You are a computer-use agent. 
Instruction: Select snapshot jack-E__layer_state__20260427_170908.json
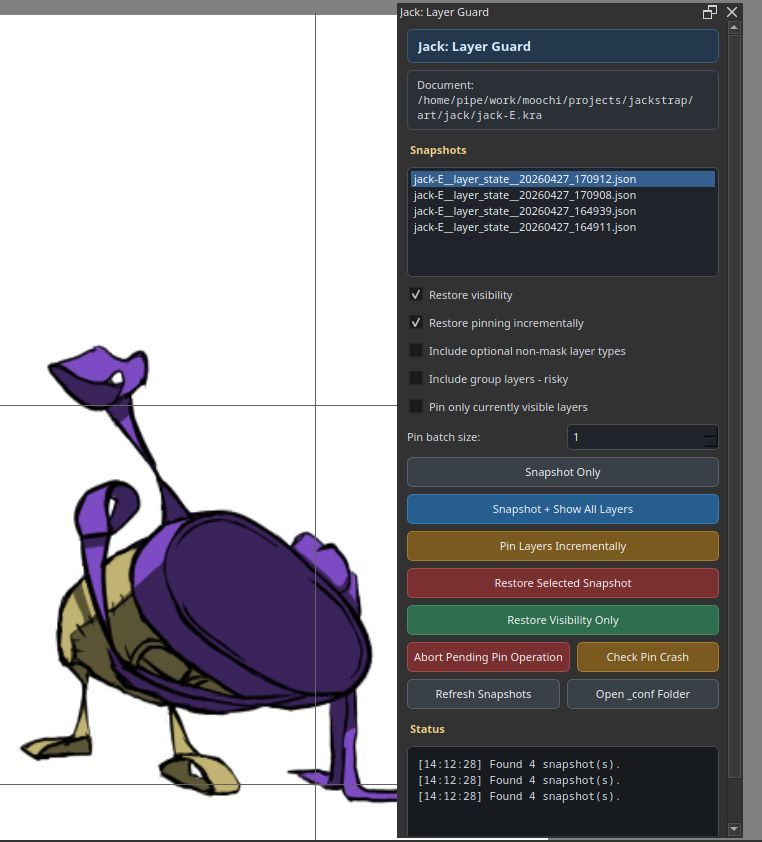point(563,195)
